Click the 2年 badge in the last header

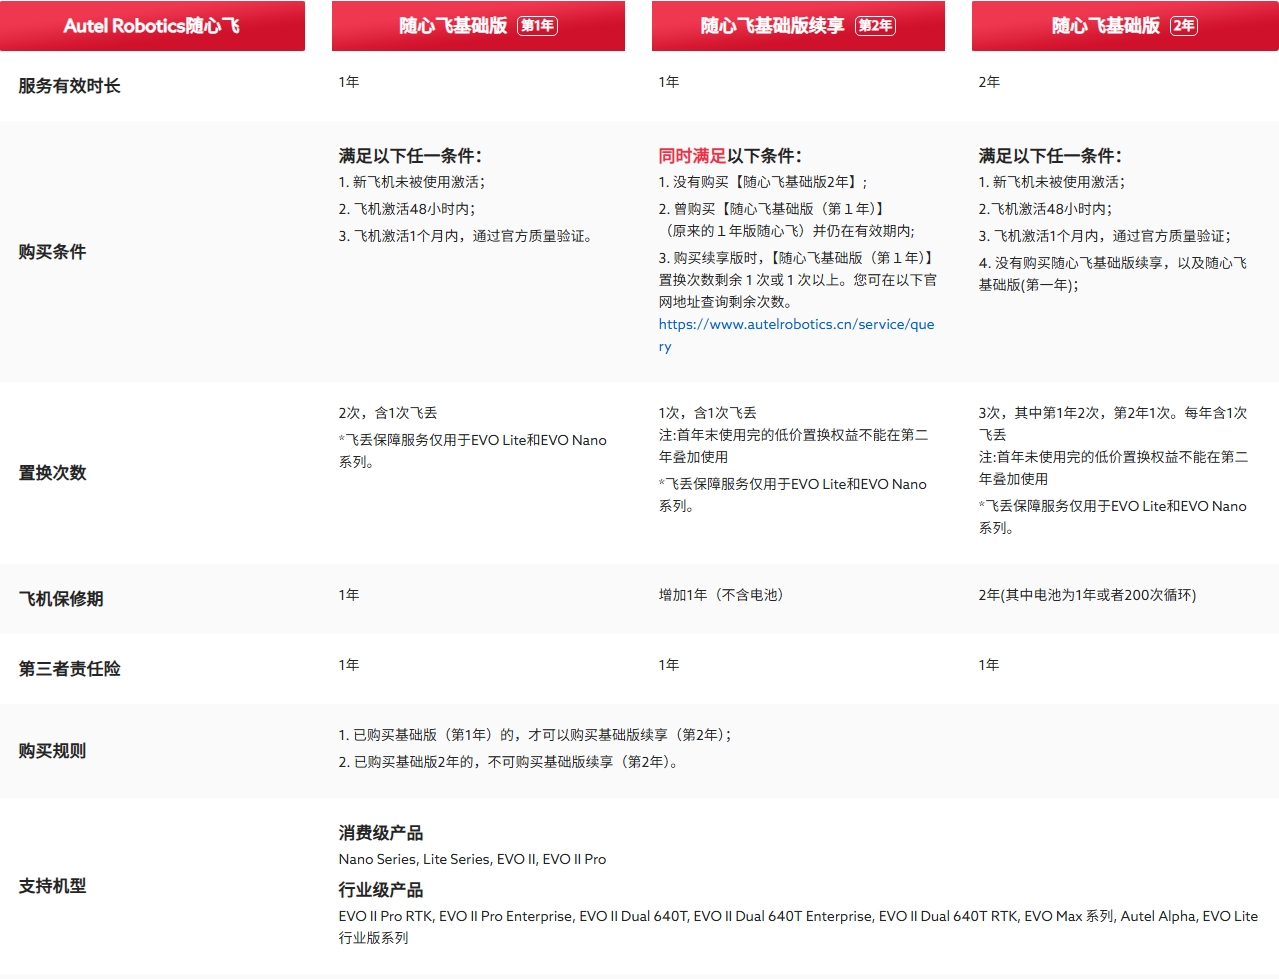[x=1183, y=26]
